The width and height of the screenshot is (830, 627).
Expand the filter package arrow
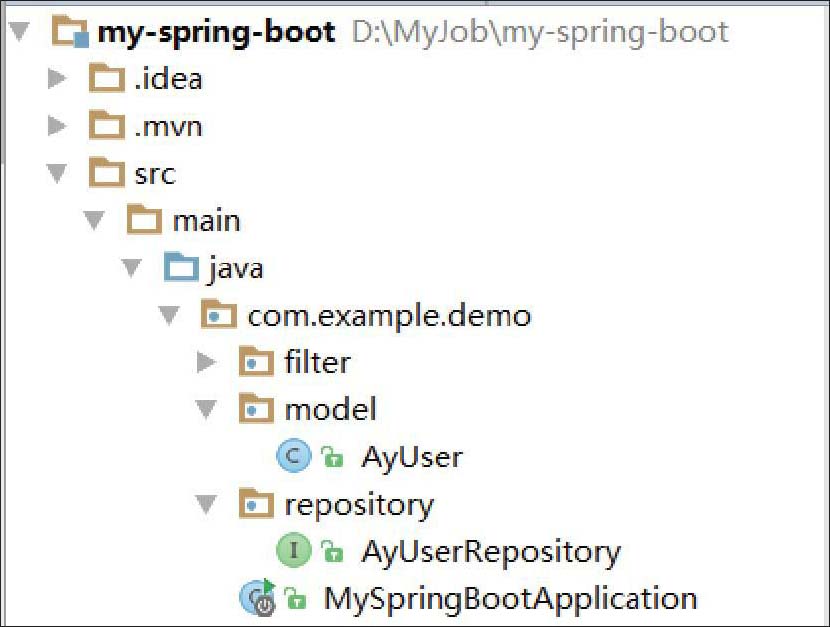pyautogui.click(x=206, y=362)
